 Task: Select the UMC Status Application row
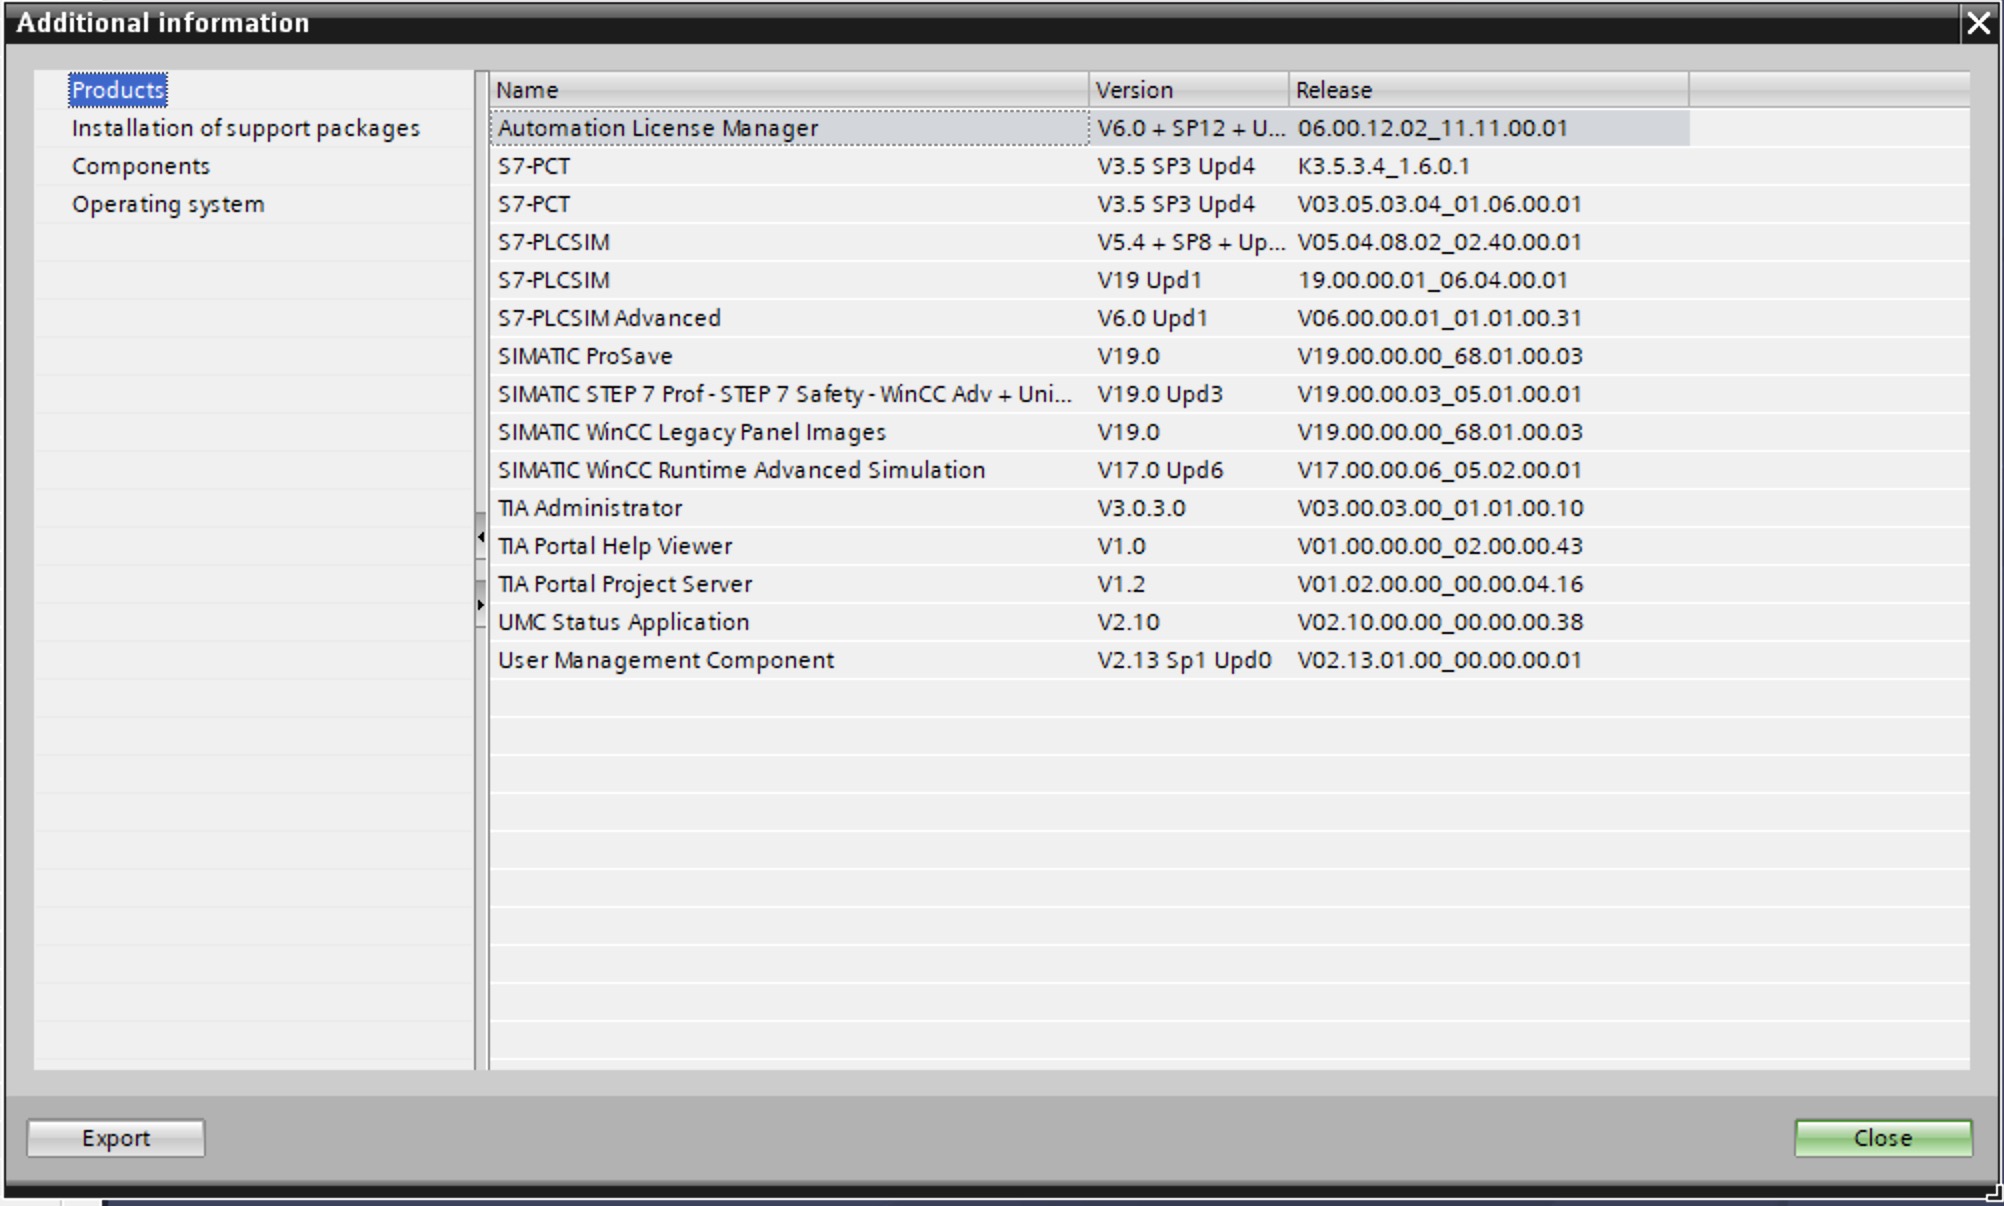pos(623,622)
